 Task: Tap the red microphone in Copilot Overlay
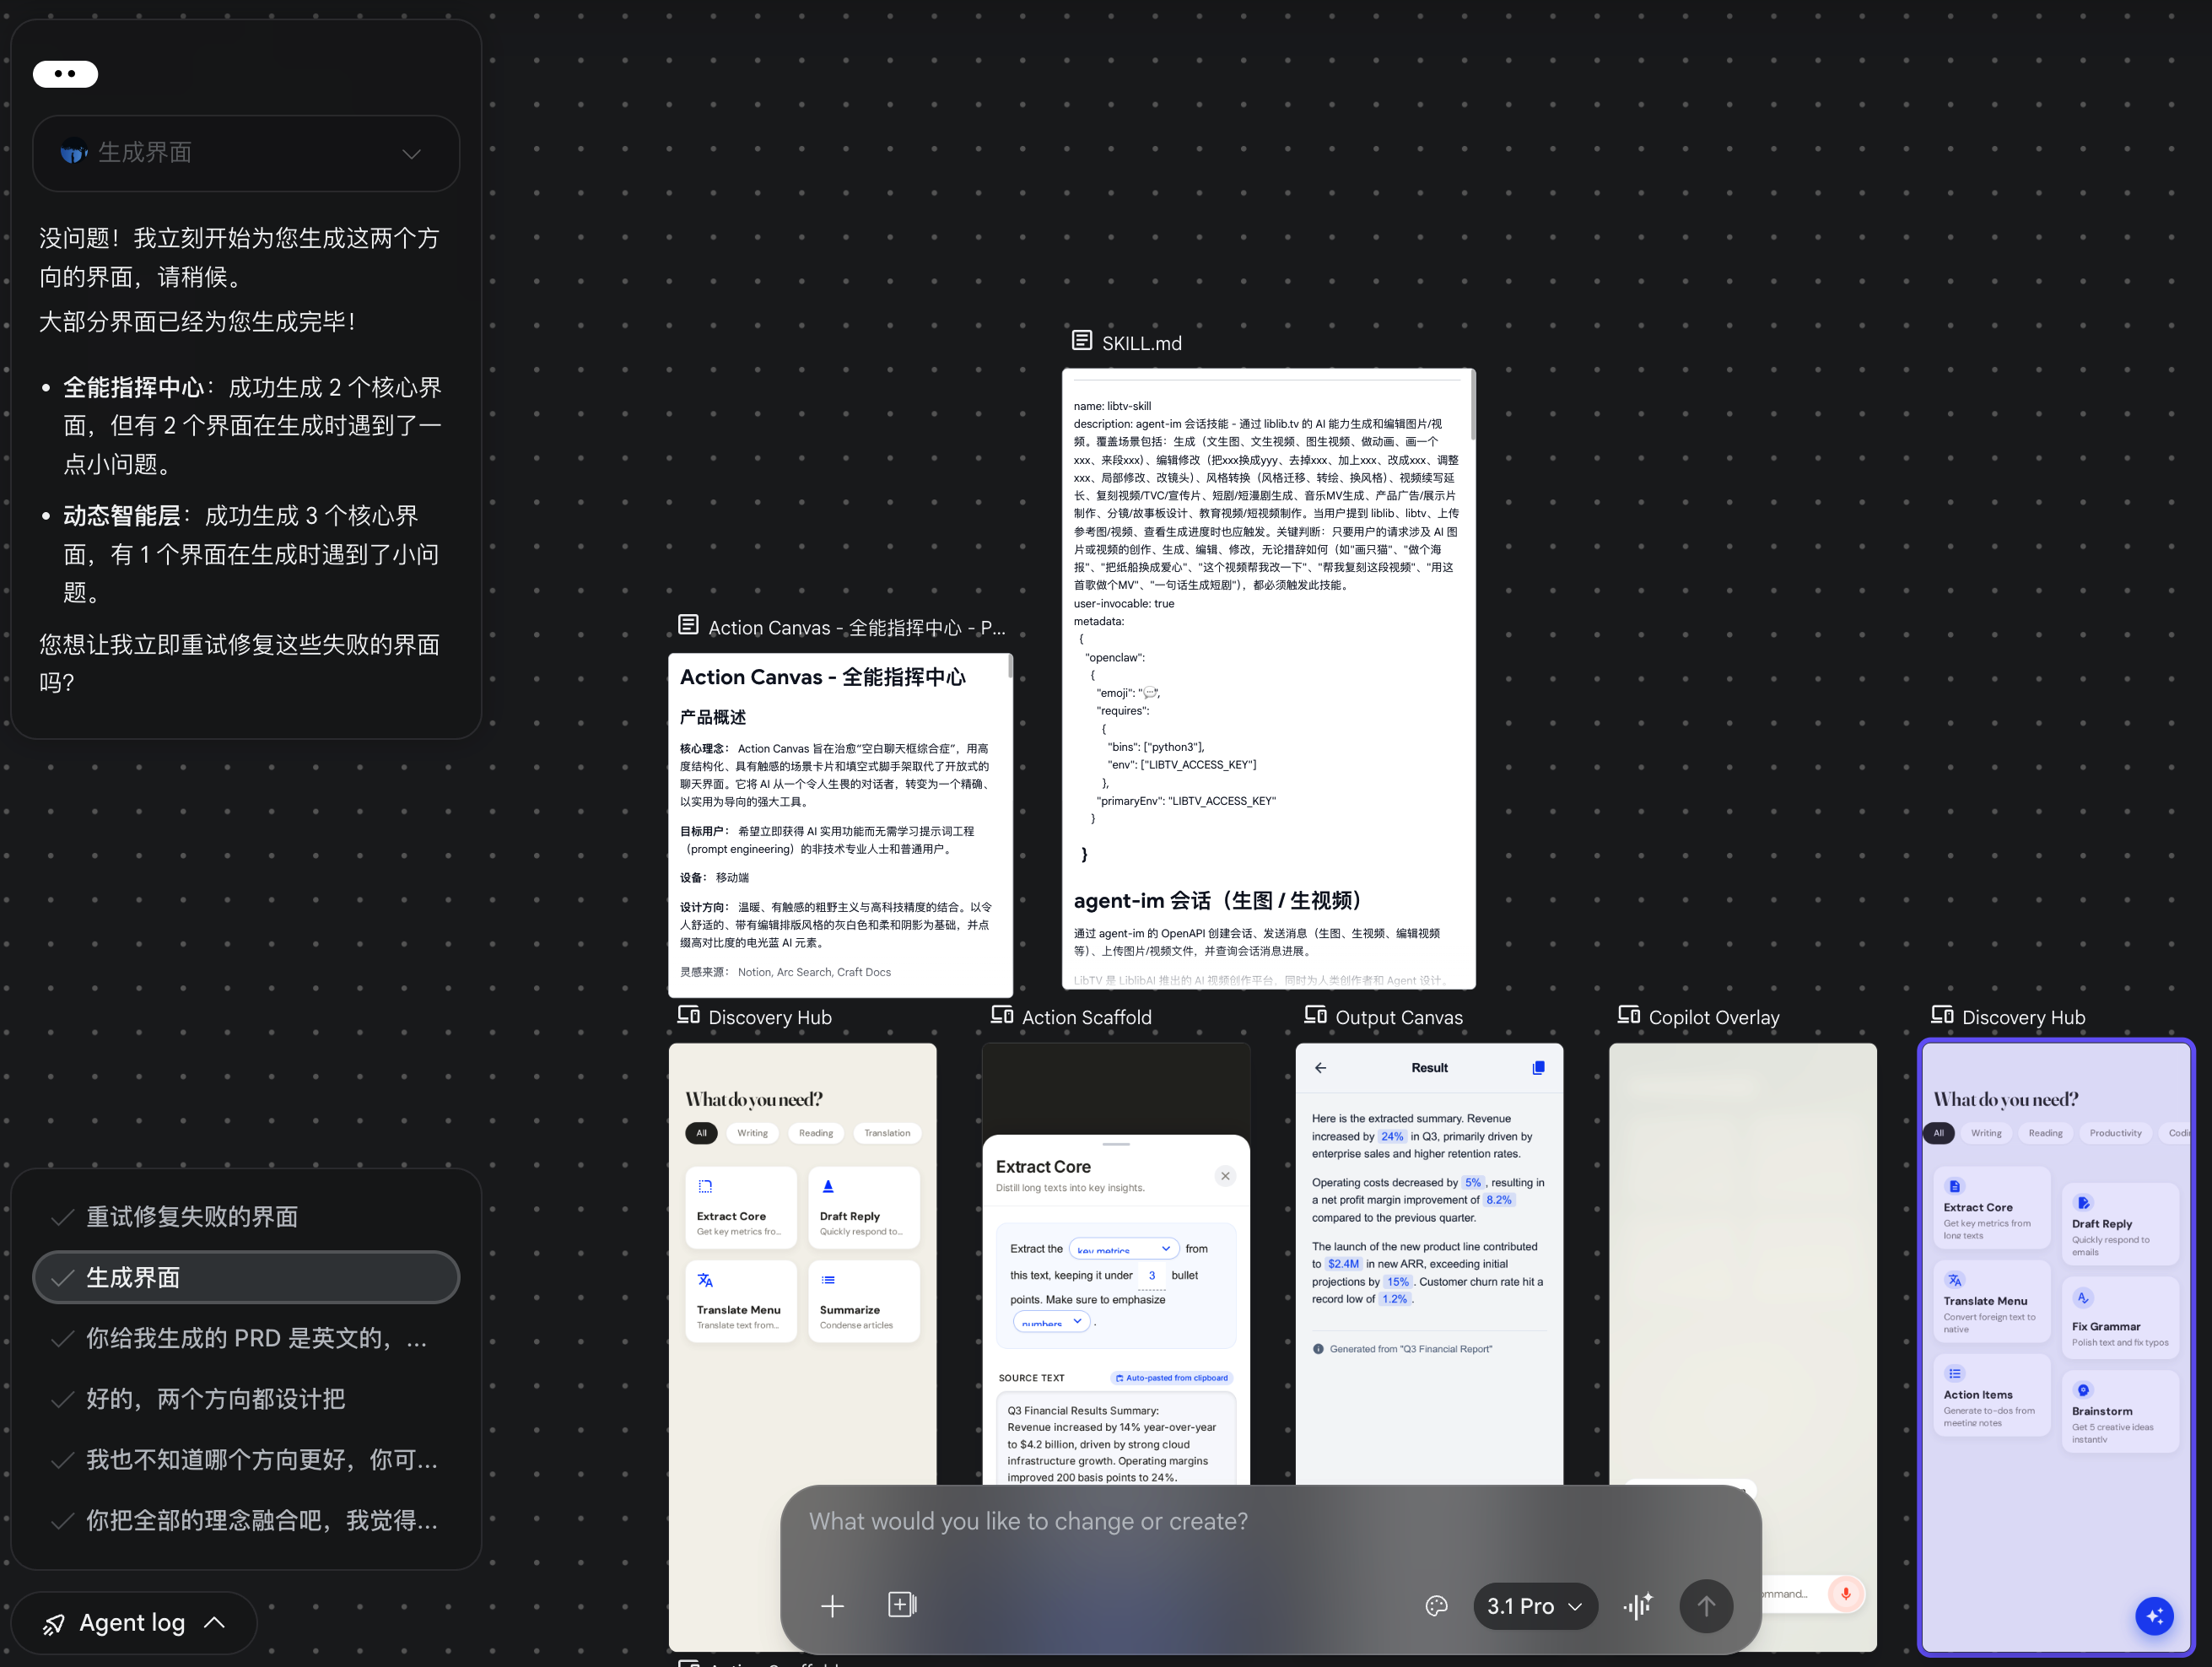[x=1845, y=1593]
